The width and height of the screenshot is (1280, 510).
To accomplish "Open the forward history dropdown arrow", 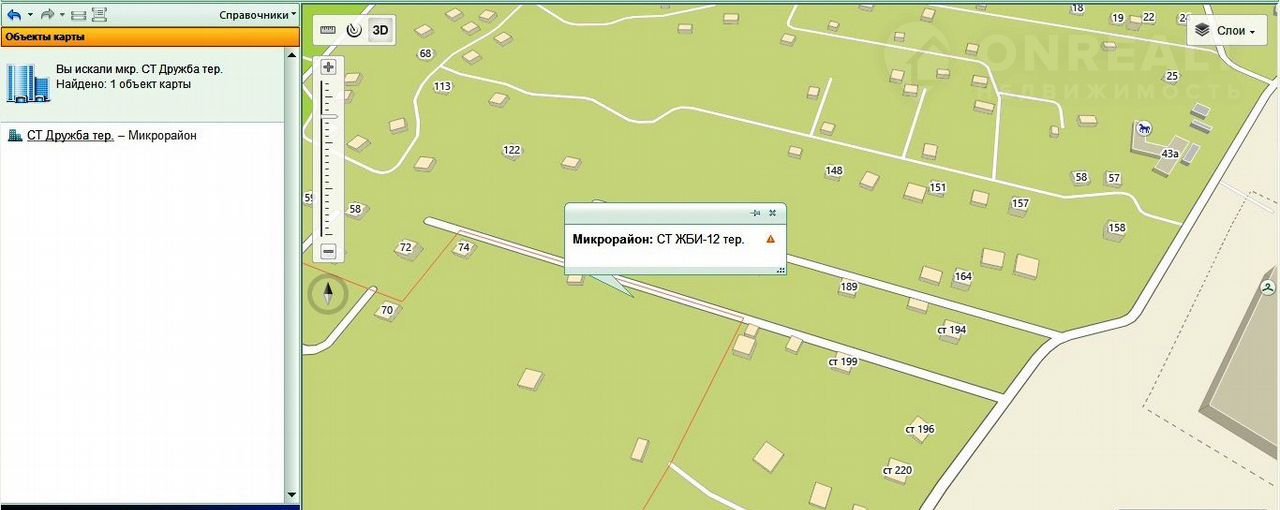I will (x=62, y=15).
